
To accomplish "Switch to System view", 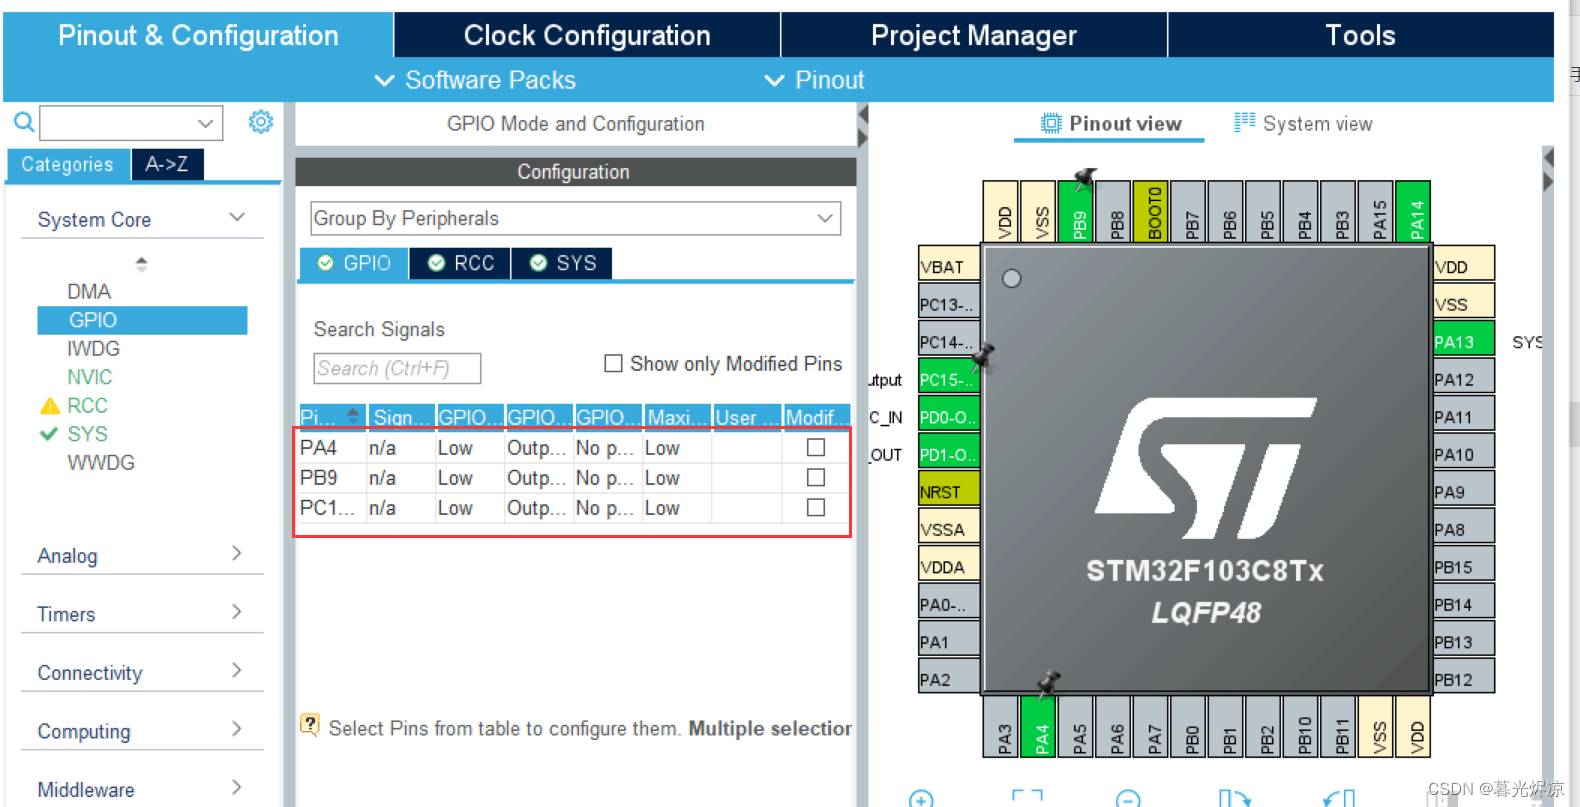I will [1303, 123].
